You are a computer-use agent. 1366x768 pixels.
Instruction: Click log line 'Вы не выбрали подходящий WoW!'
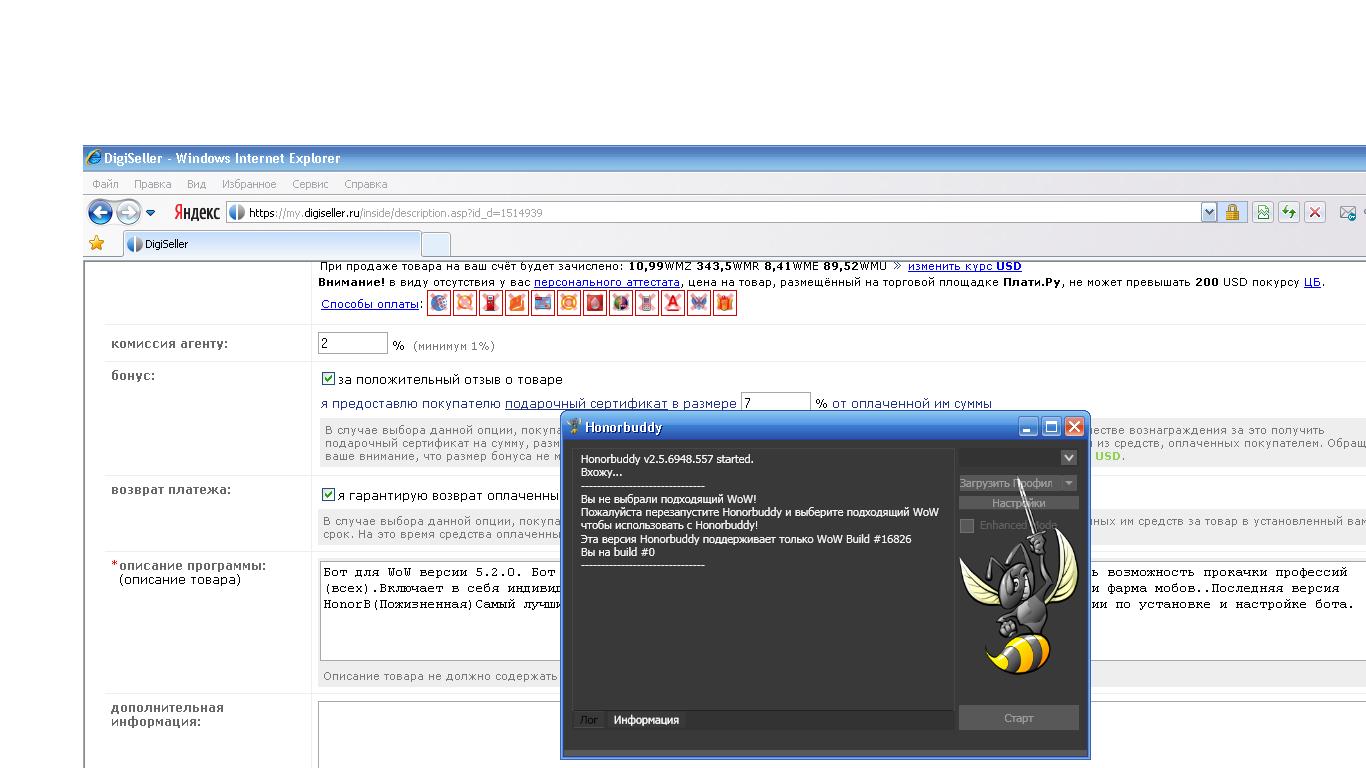[669, 499]
